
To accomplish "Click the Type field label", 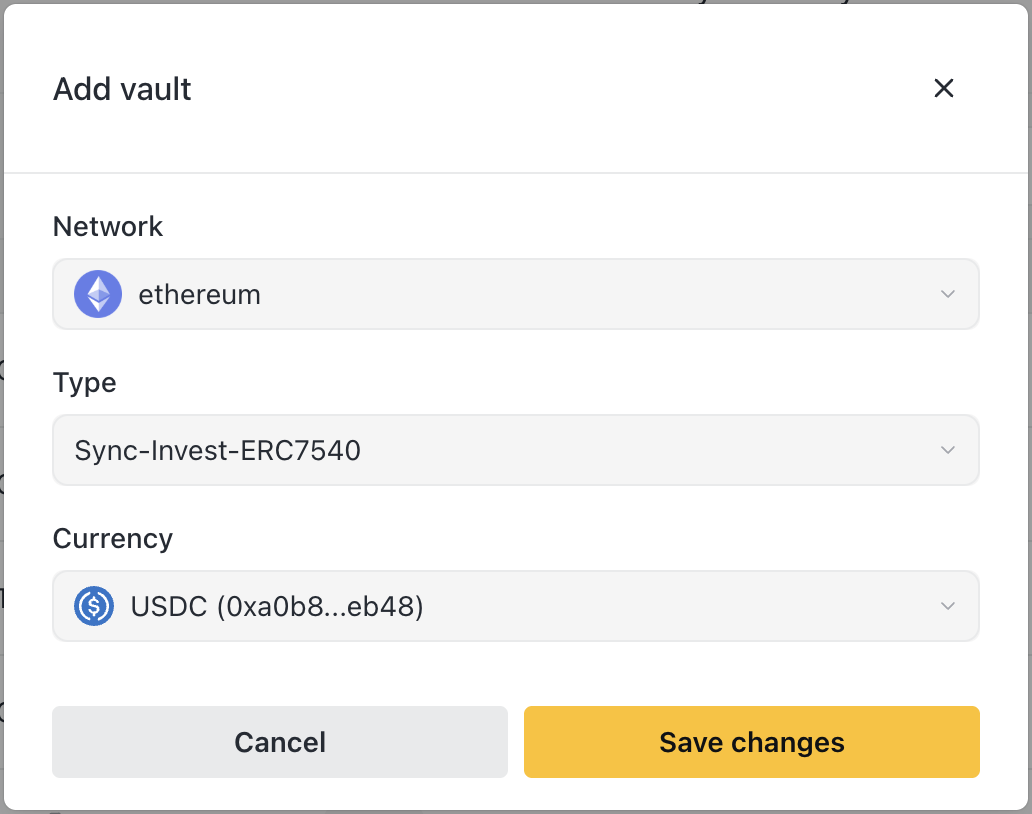I will 85,383.
